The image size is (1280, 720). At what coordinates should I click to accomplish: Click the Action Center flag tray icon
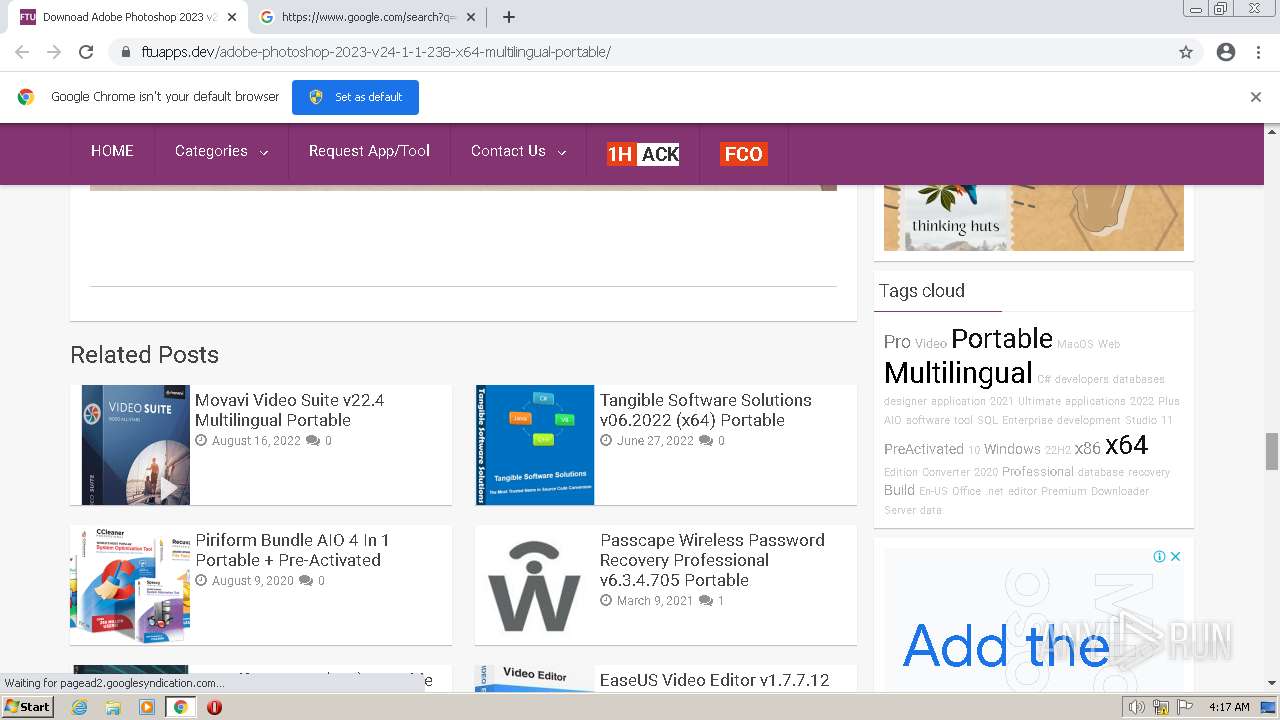click(1186, 707)
